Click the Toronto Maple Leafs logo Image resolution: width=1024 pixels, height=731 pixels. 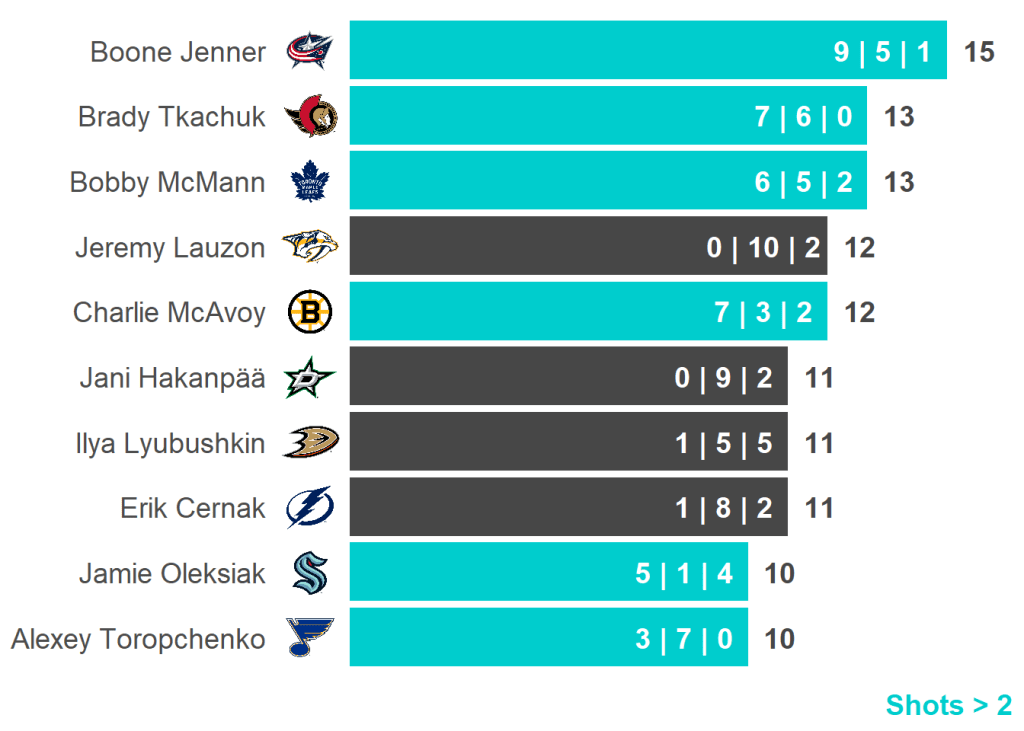[310, 182]
